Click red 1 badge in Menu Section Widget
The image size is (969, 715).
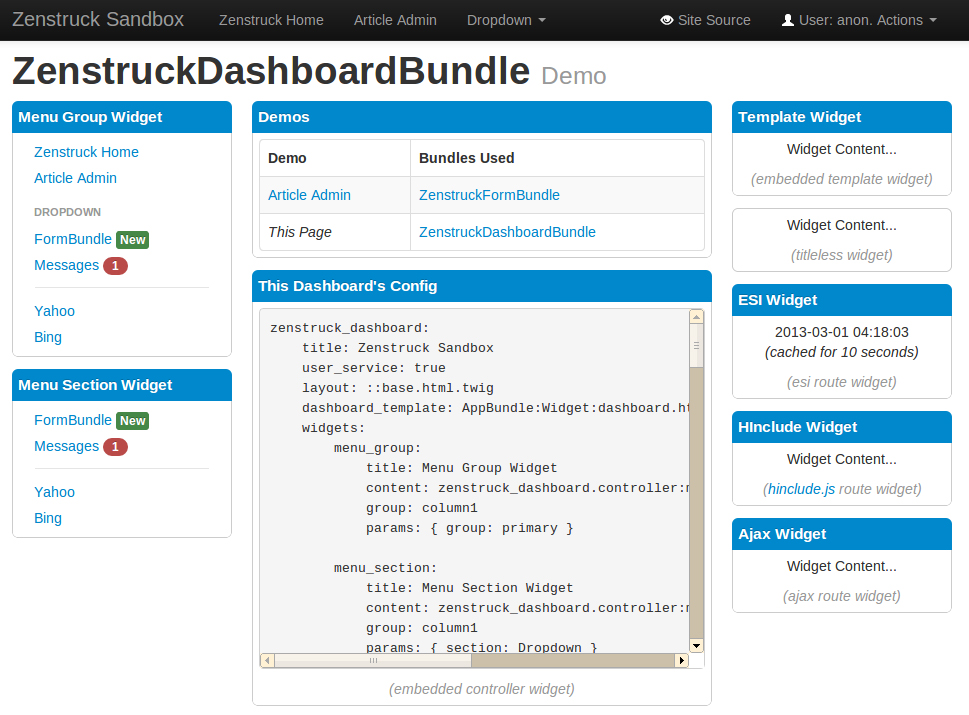[116, 447]
